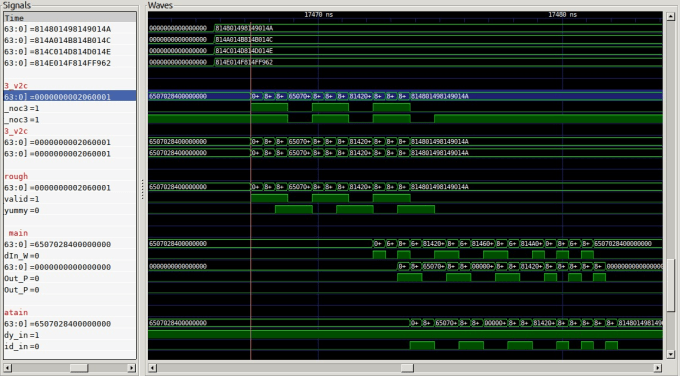
Task: Select the id_in=0 signal
Action: click(x=70, y=347)
